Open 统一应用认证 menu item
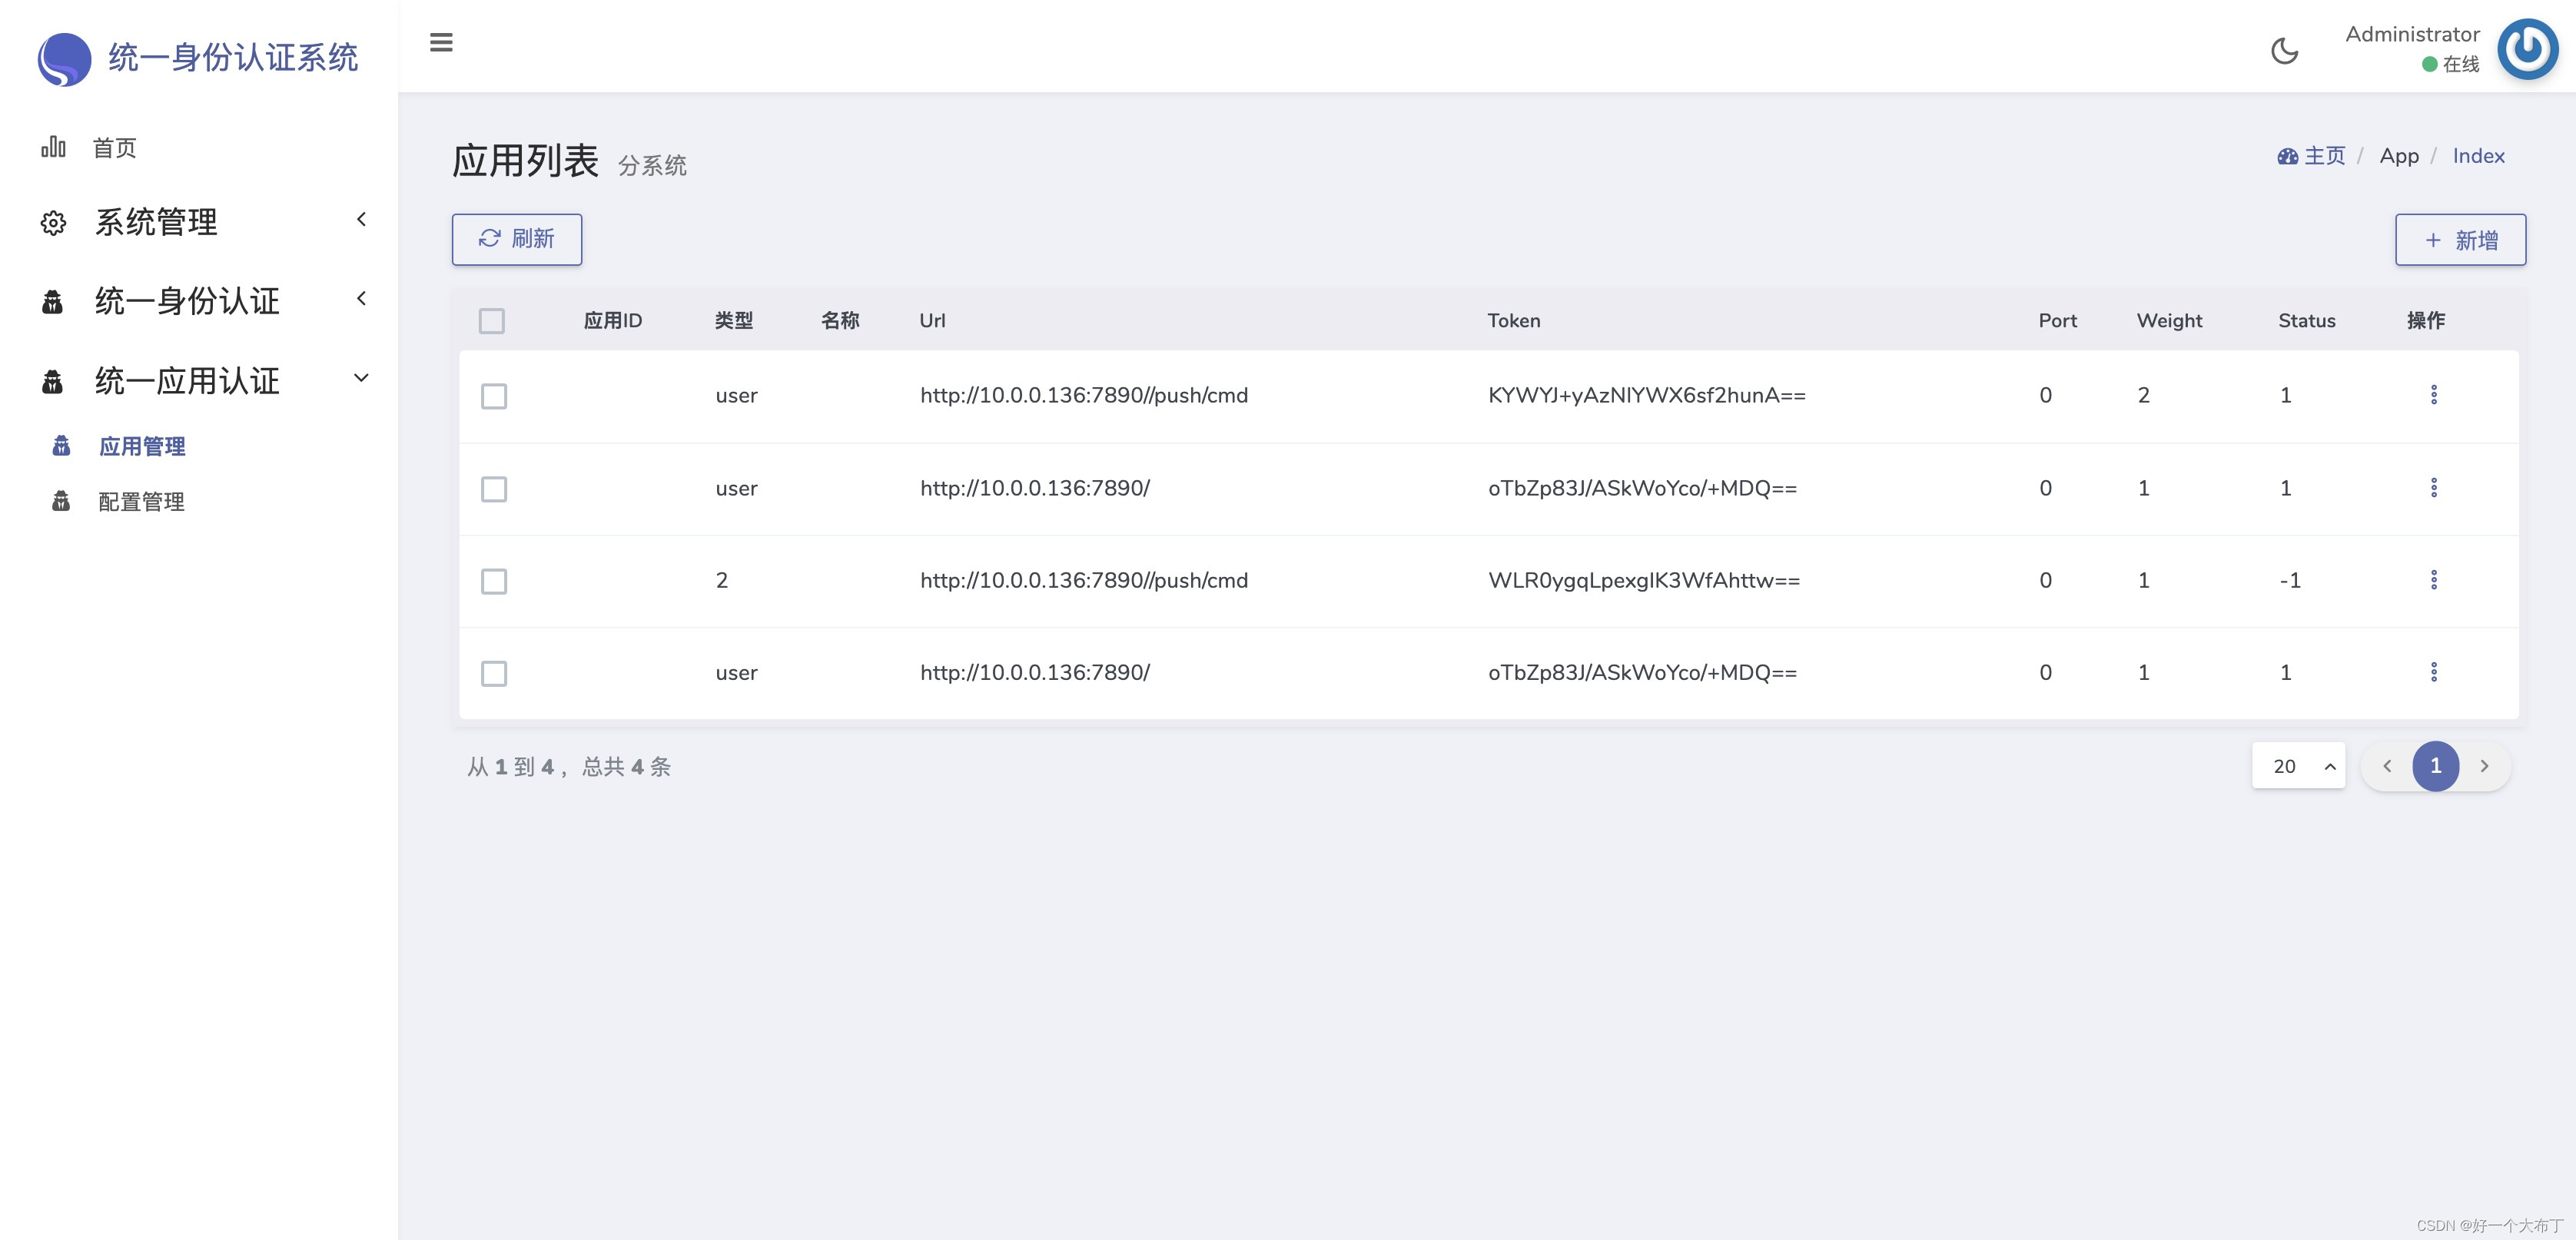 click(x=187, y=381)
